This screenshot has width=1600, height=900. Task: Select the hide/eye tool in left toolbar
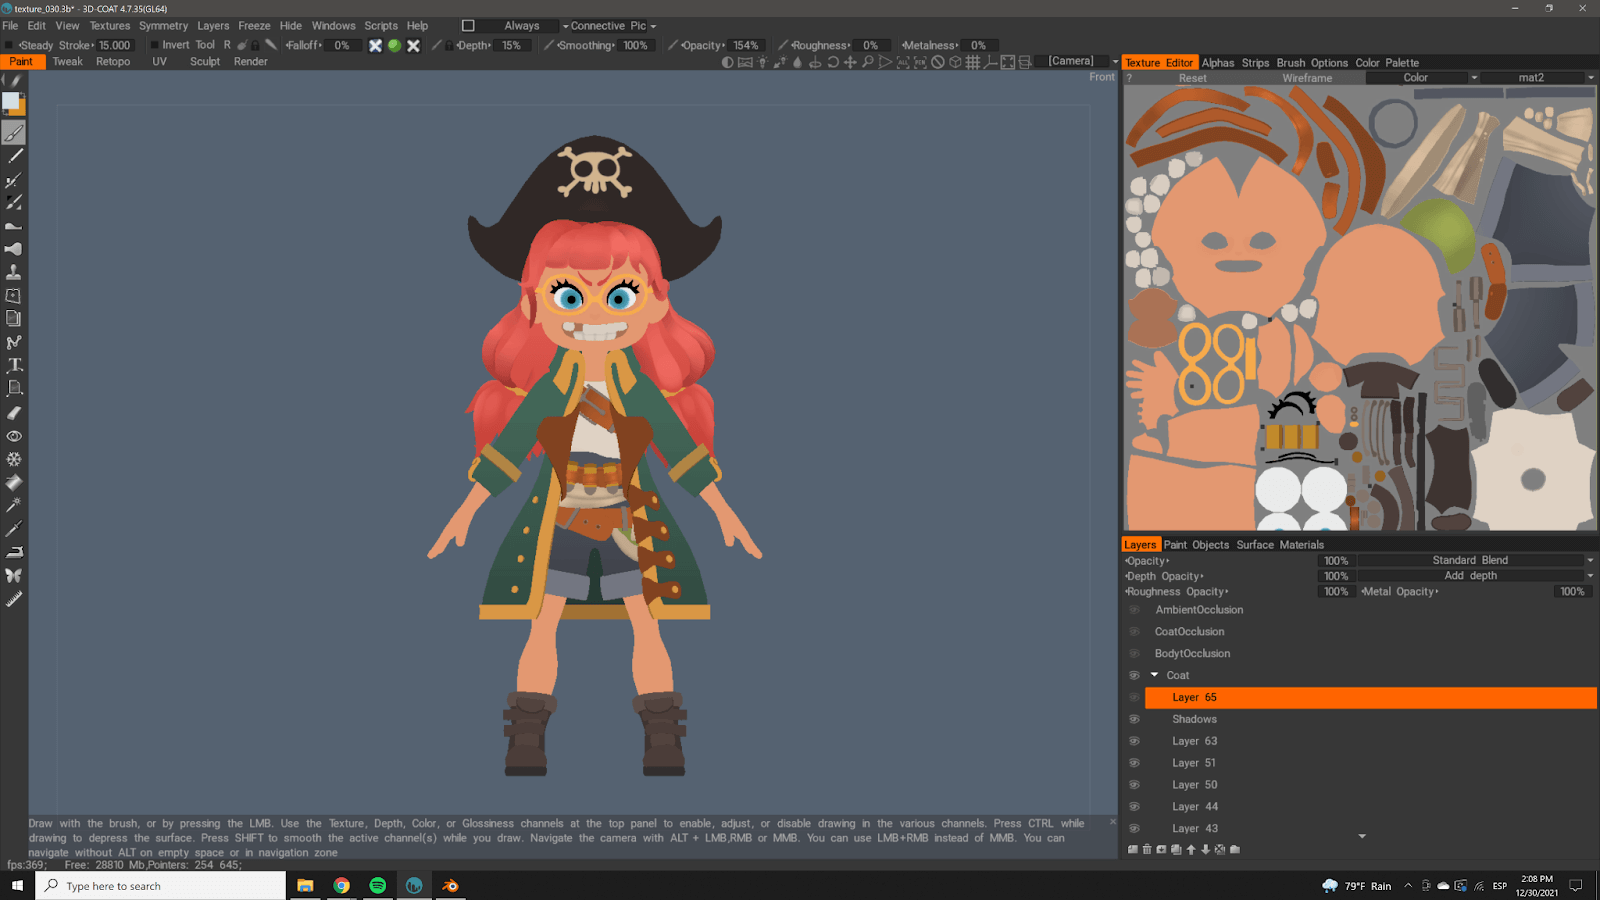pos(14,436)
